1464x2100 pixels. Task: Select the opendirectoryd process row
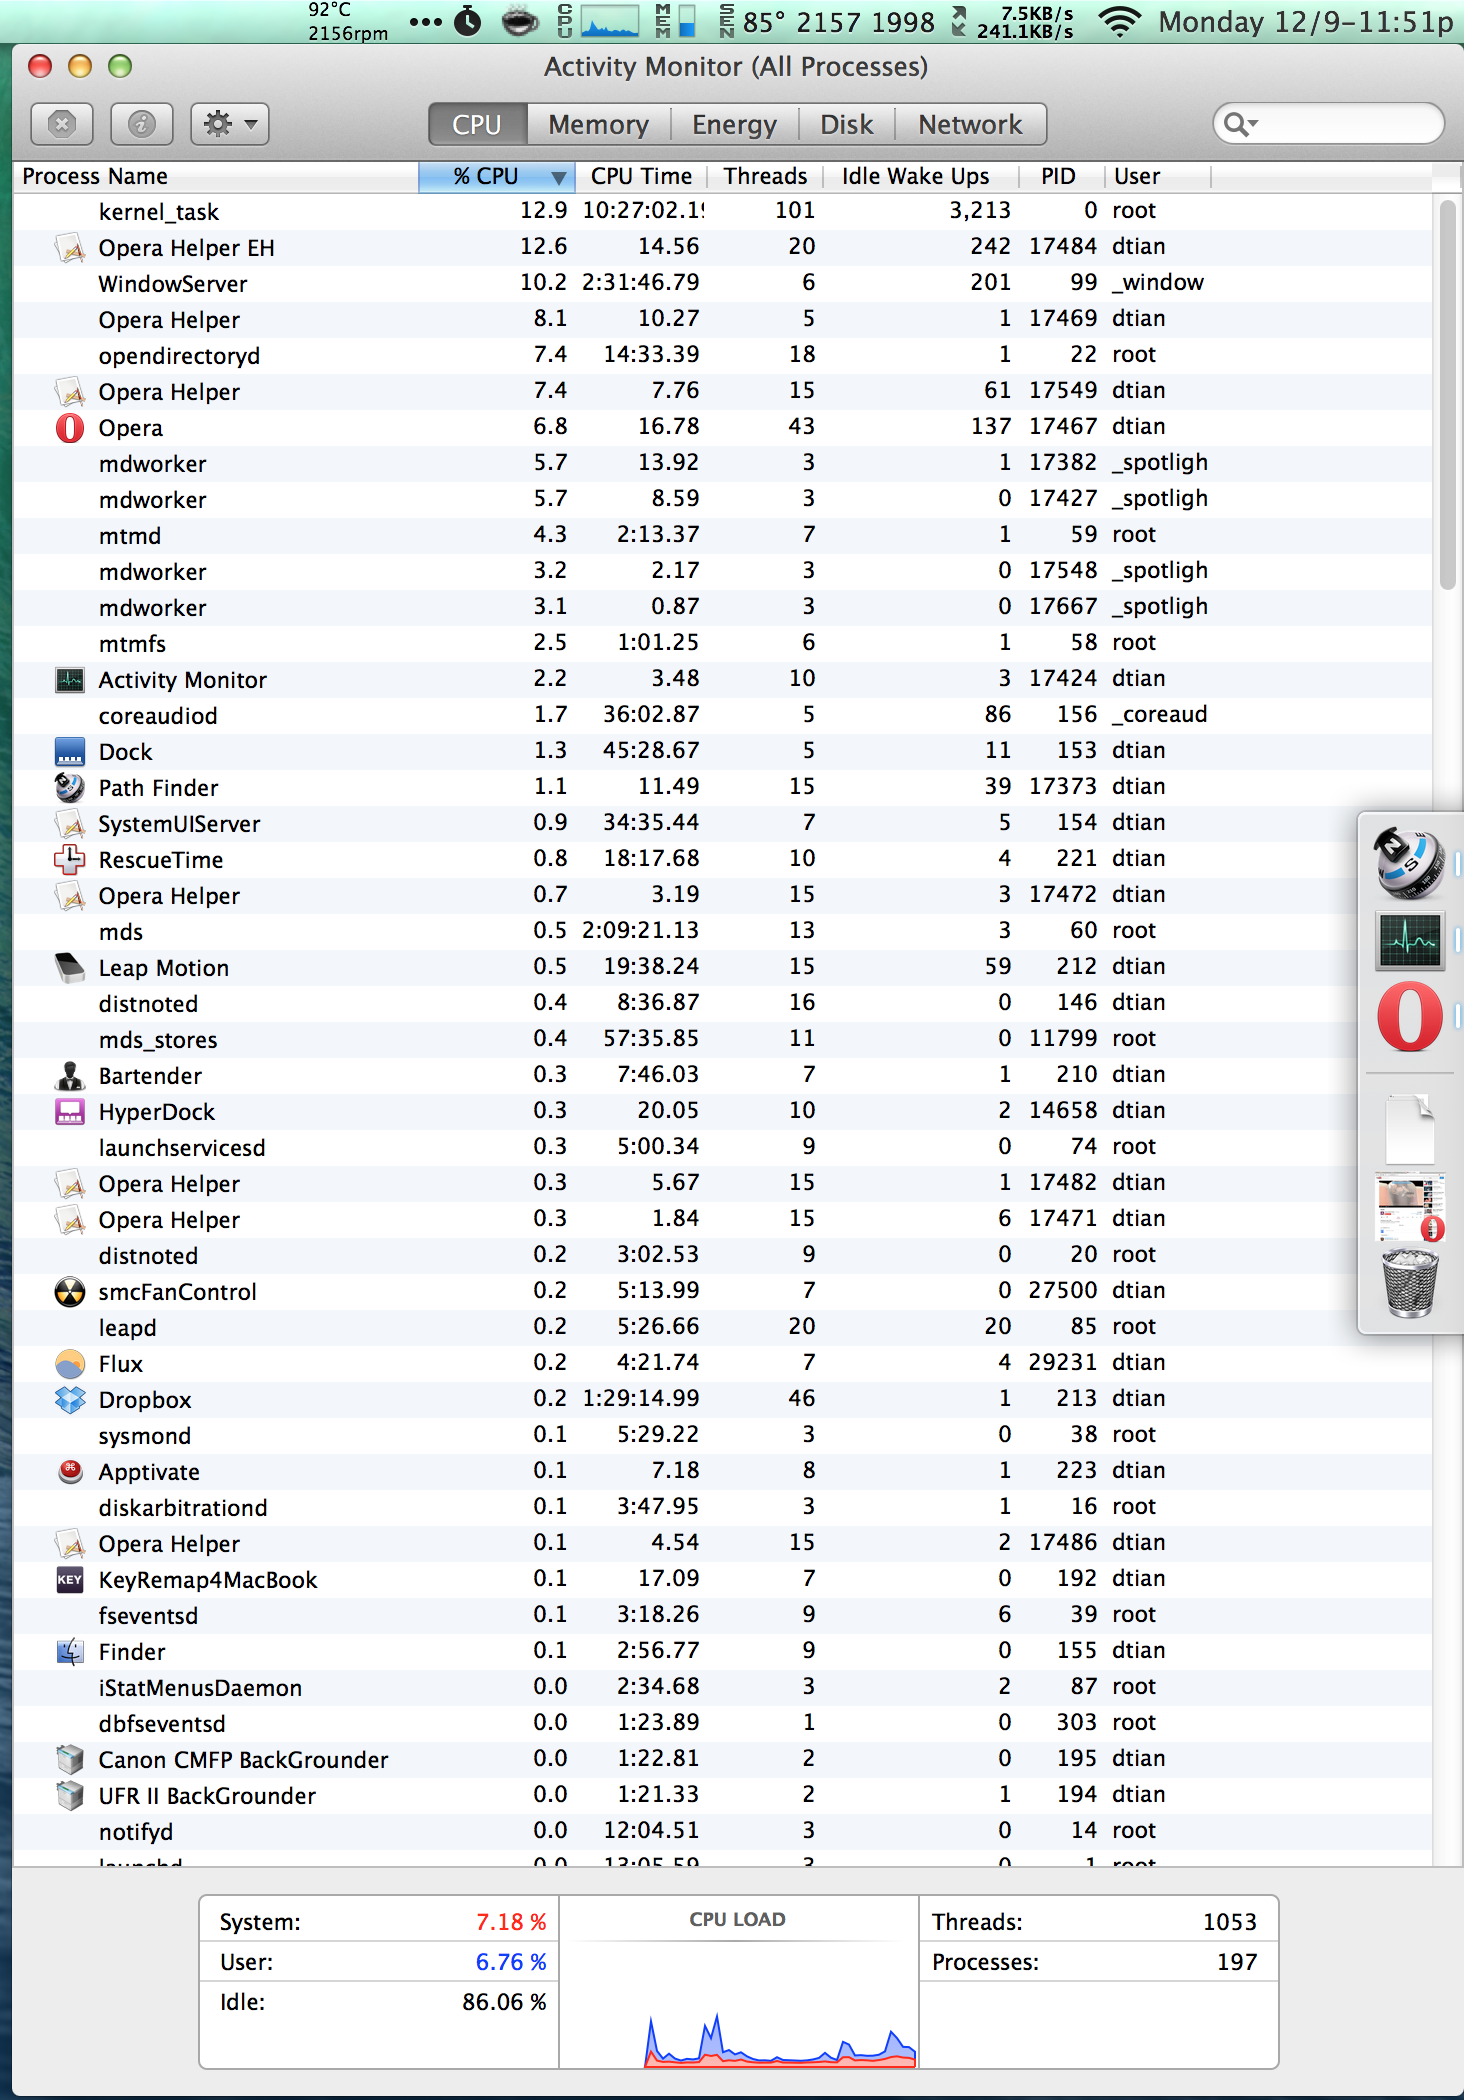coord(722,356)
